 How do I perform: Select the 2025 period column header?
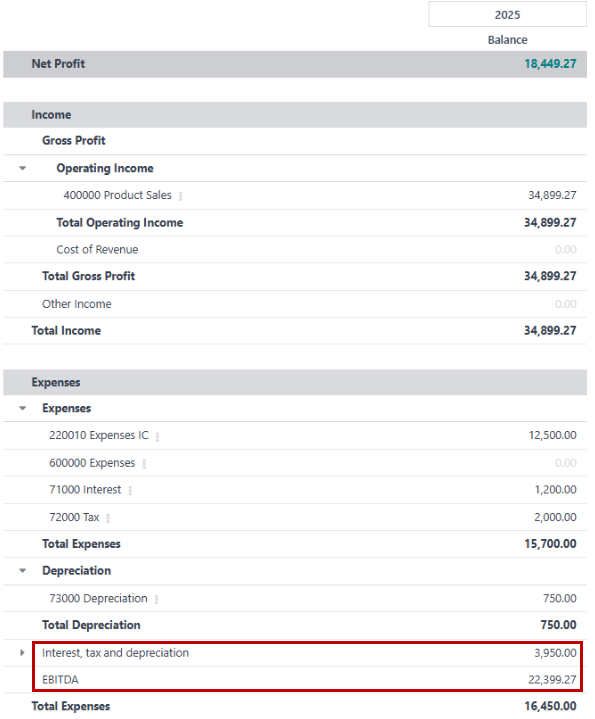[x=507, y=15]
